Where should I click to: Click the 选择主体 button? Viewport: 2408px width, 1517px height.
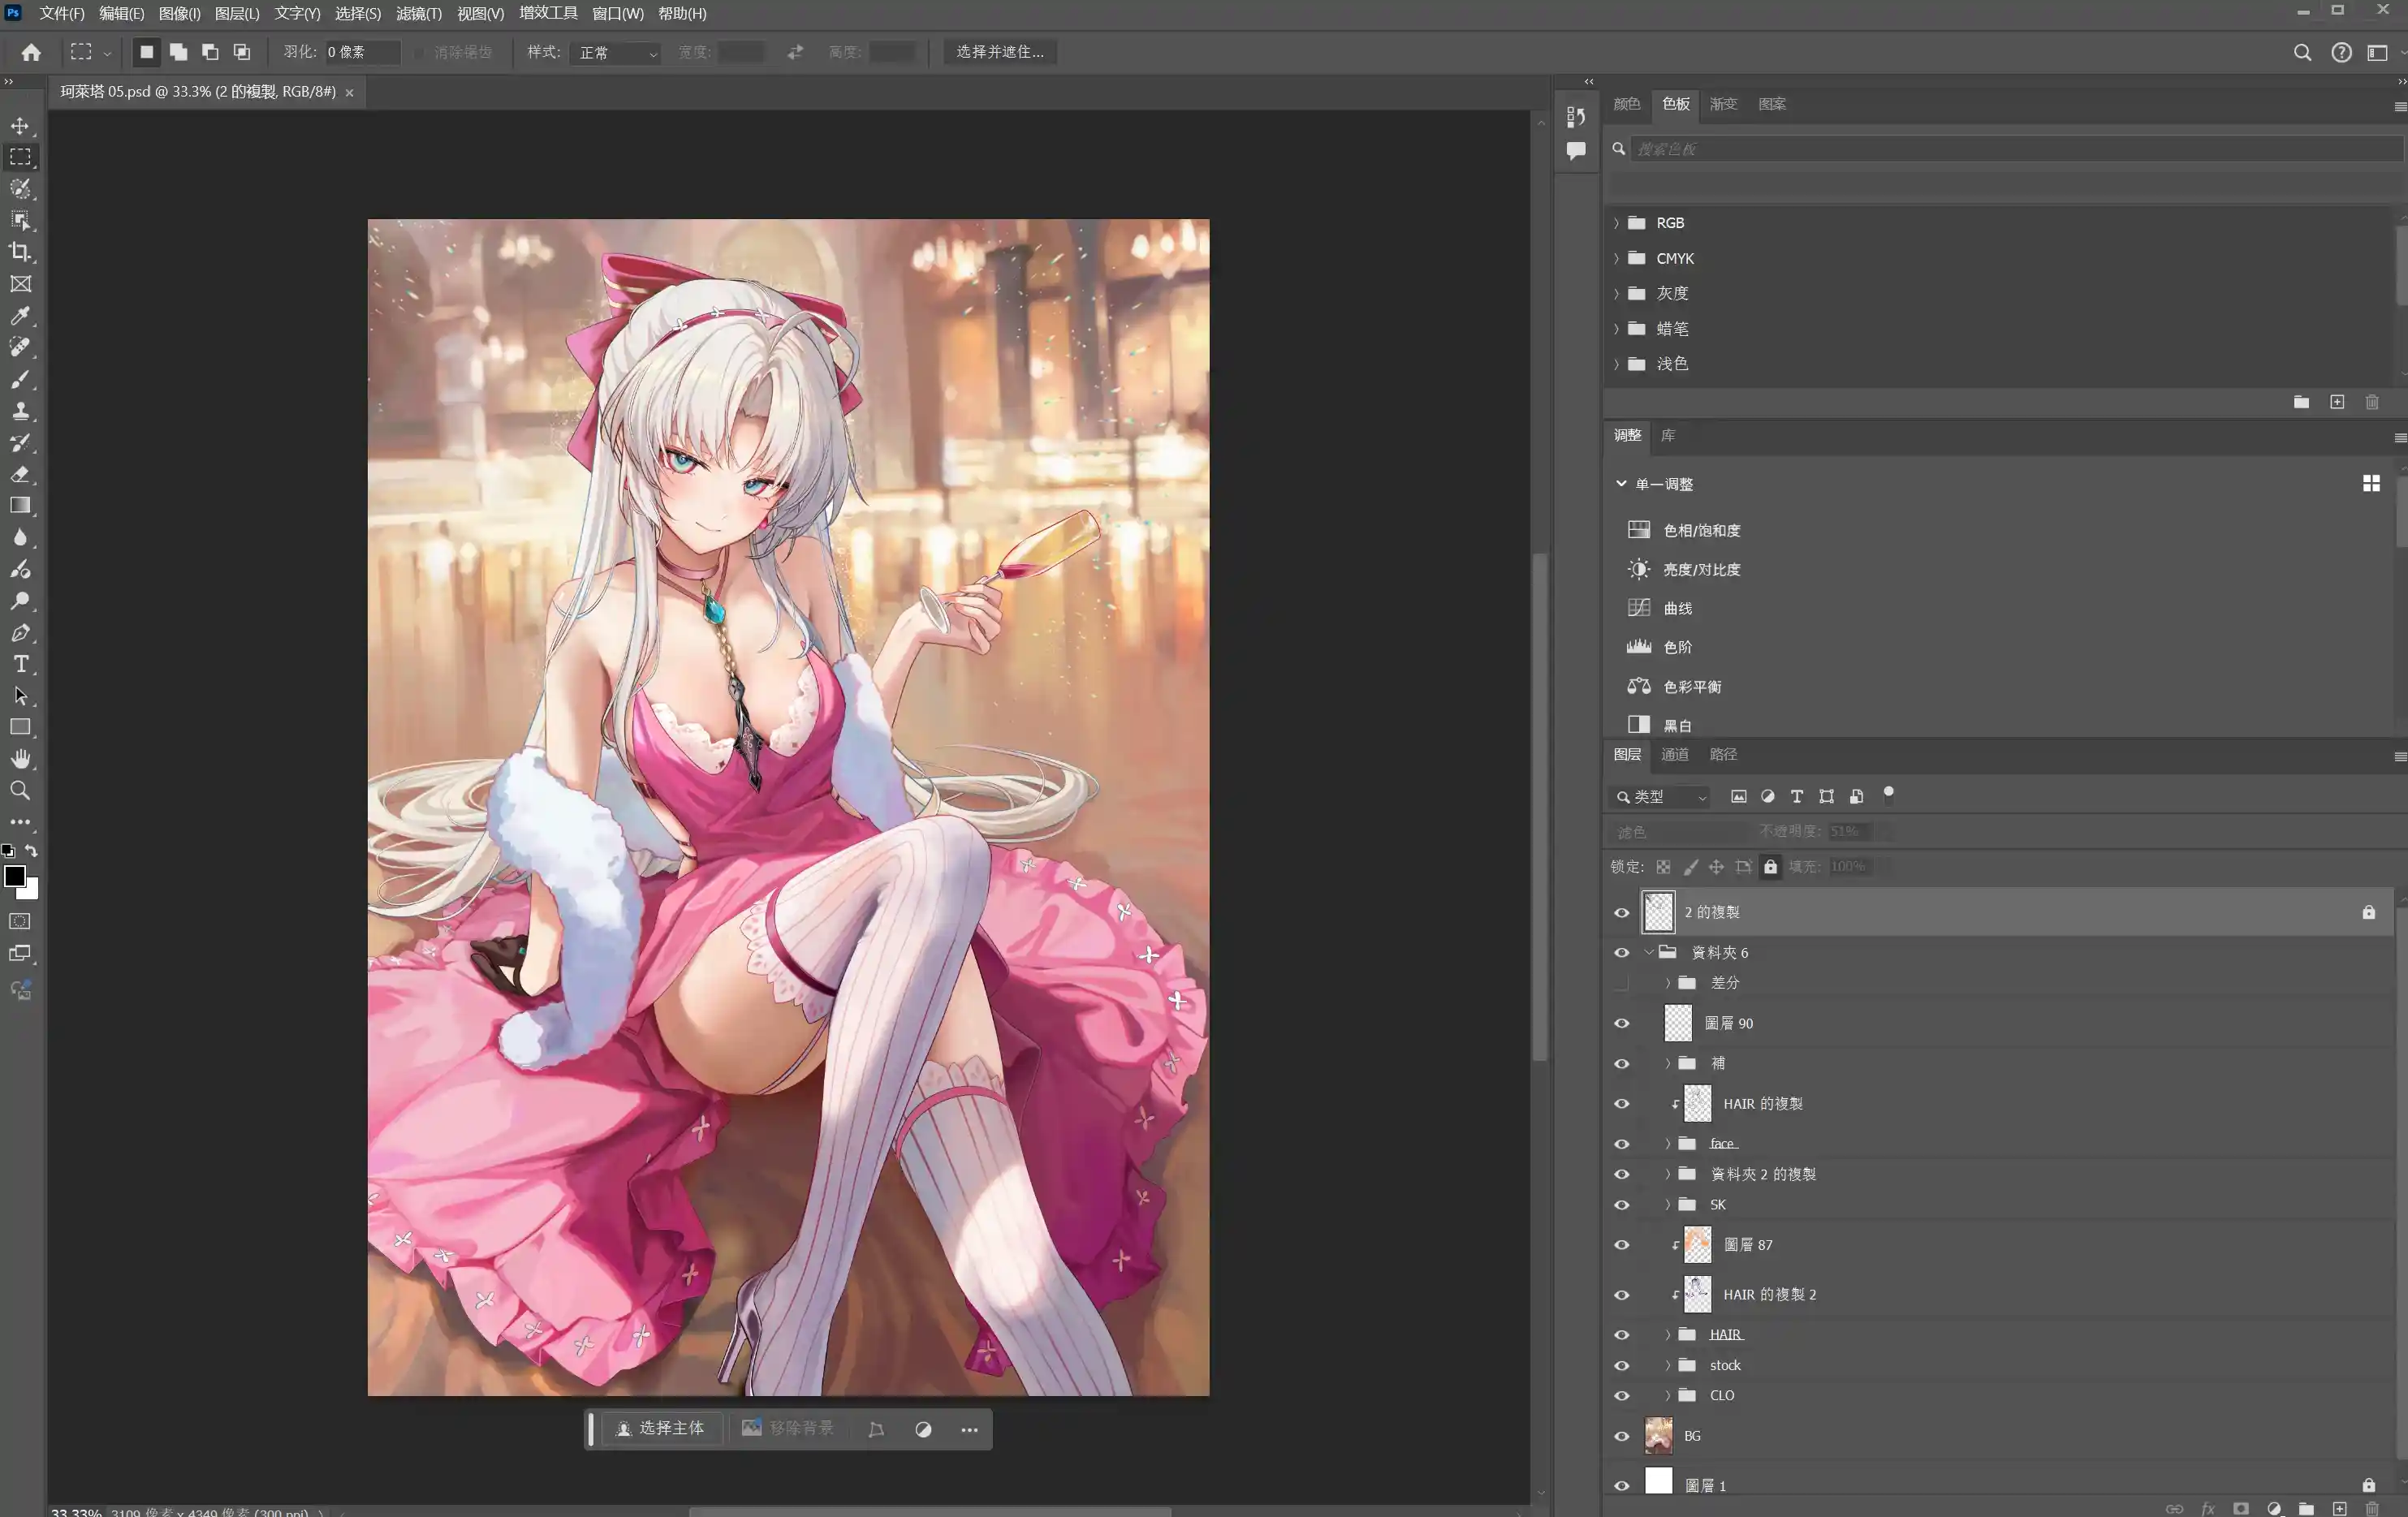point(660,1428)
